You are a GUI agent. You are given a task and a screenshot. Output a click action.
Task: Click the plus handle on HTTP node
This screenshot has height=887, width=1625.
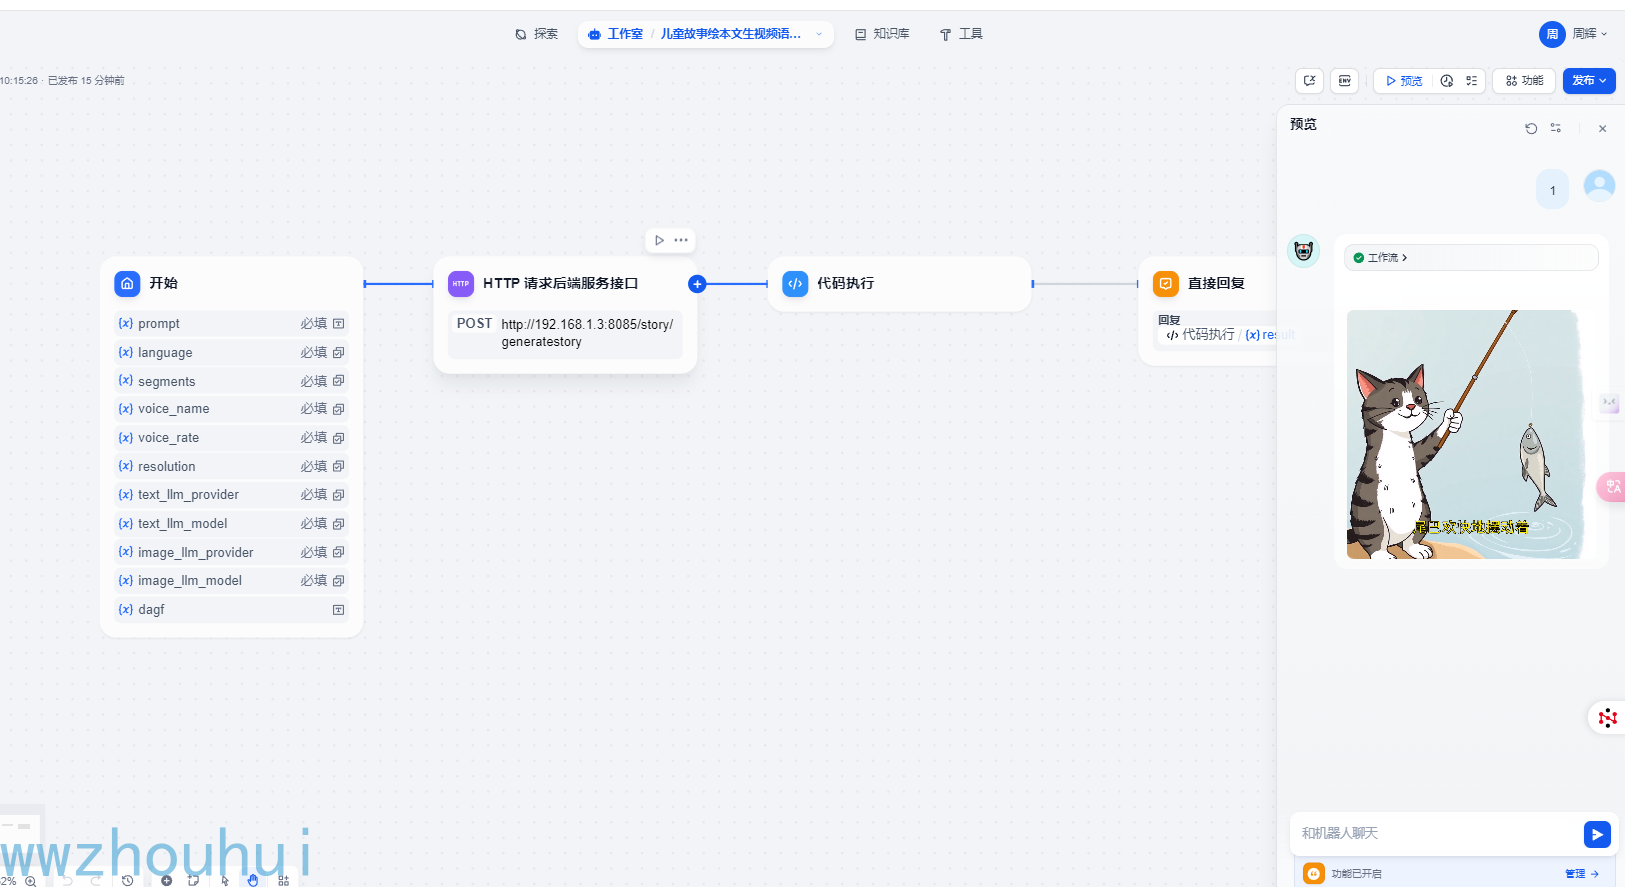pos(697,284)
